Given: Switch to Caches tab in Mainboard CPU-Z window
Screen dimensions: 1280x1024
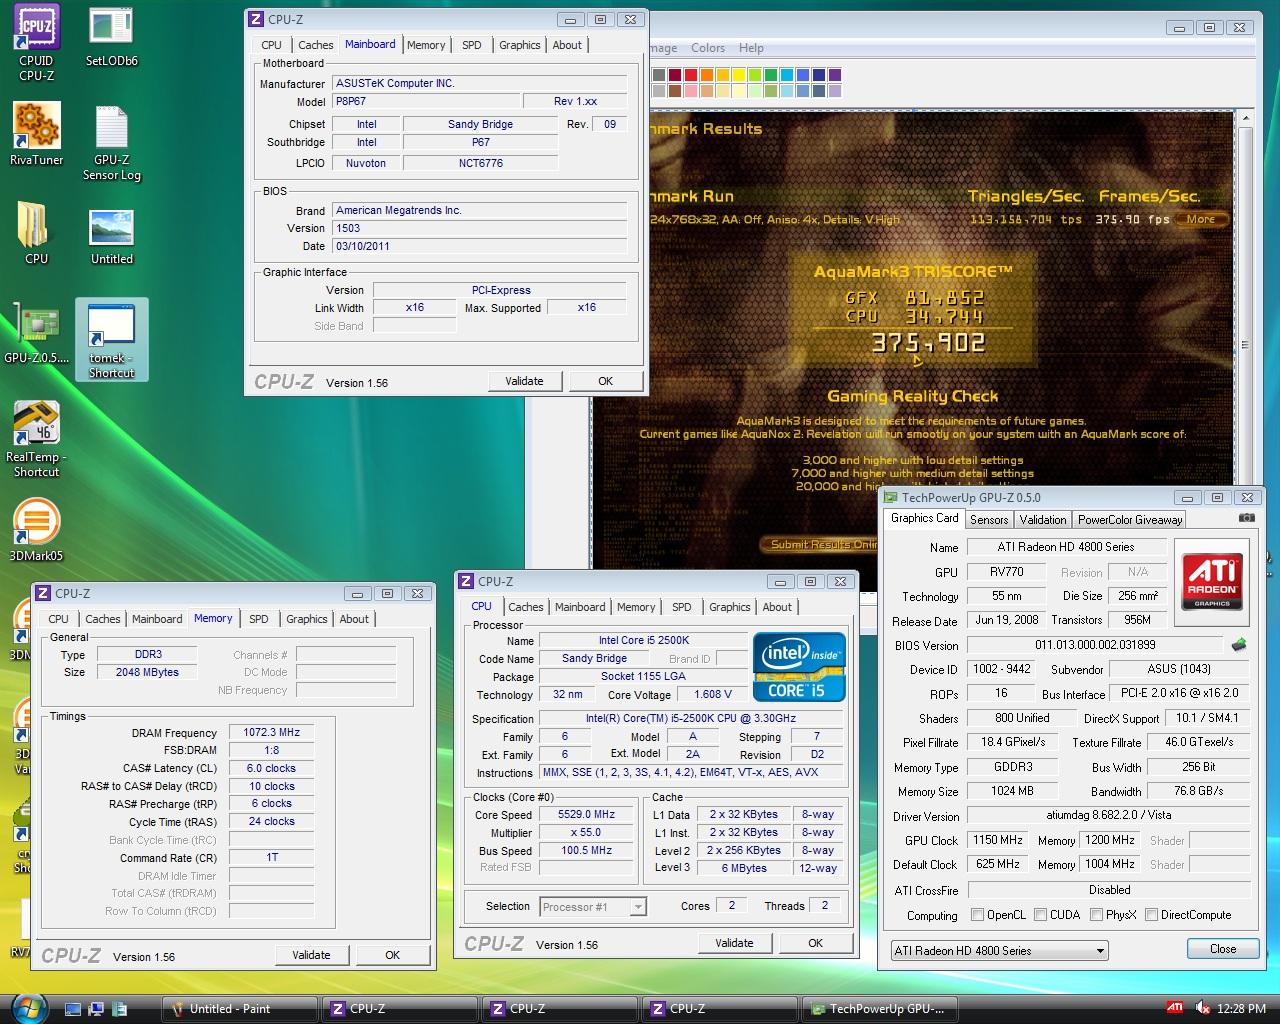Looking at the screenshot, I should pyautogui.click(x=315, y=45).
